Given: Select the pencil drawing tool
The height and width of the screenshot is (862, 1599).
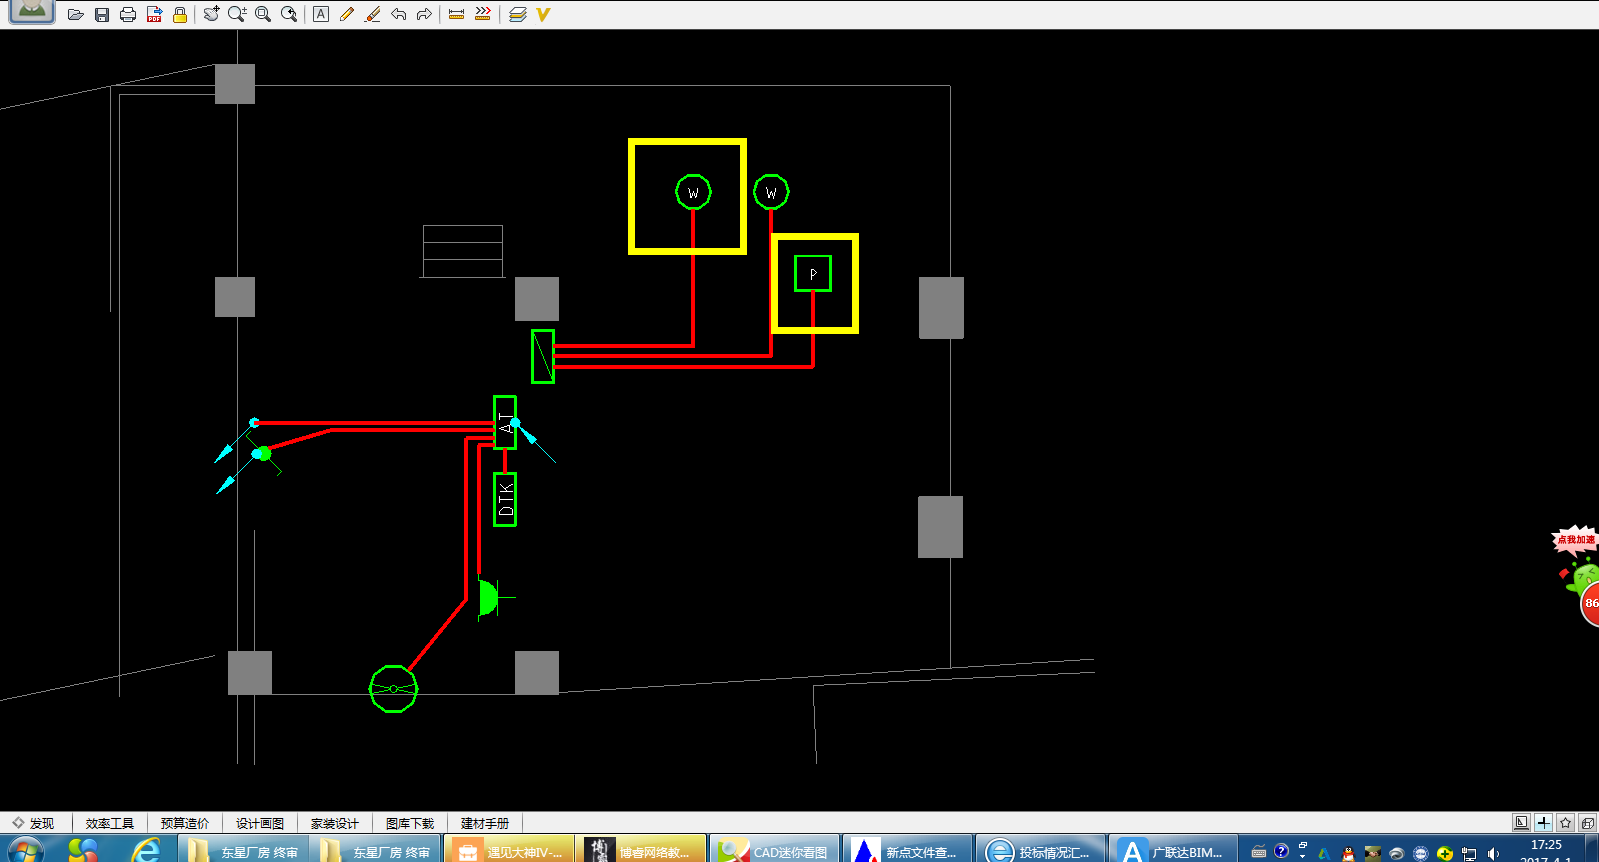Looking at the screenshot, I should pyautogui.click(x=346, y=14).
